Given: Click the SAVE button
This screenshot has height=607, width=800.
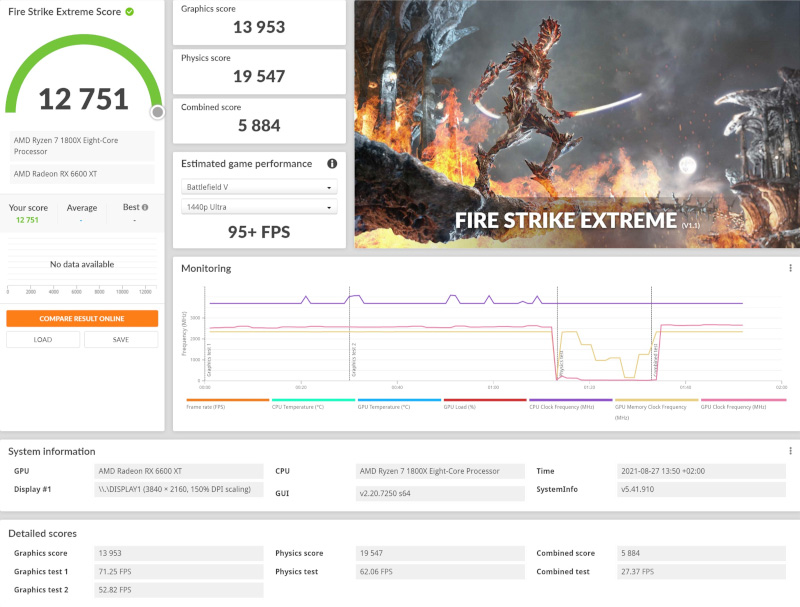Looking at the screenshot, I should click(121, 340).
